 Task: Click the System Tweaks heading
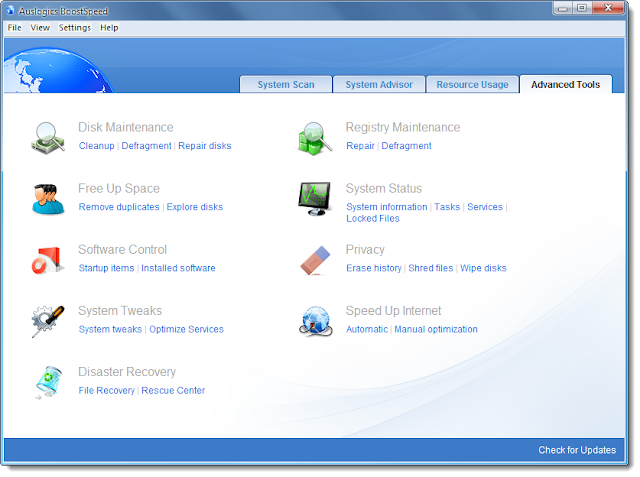[120, 311]
